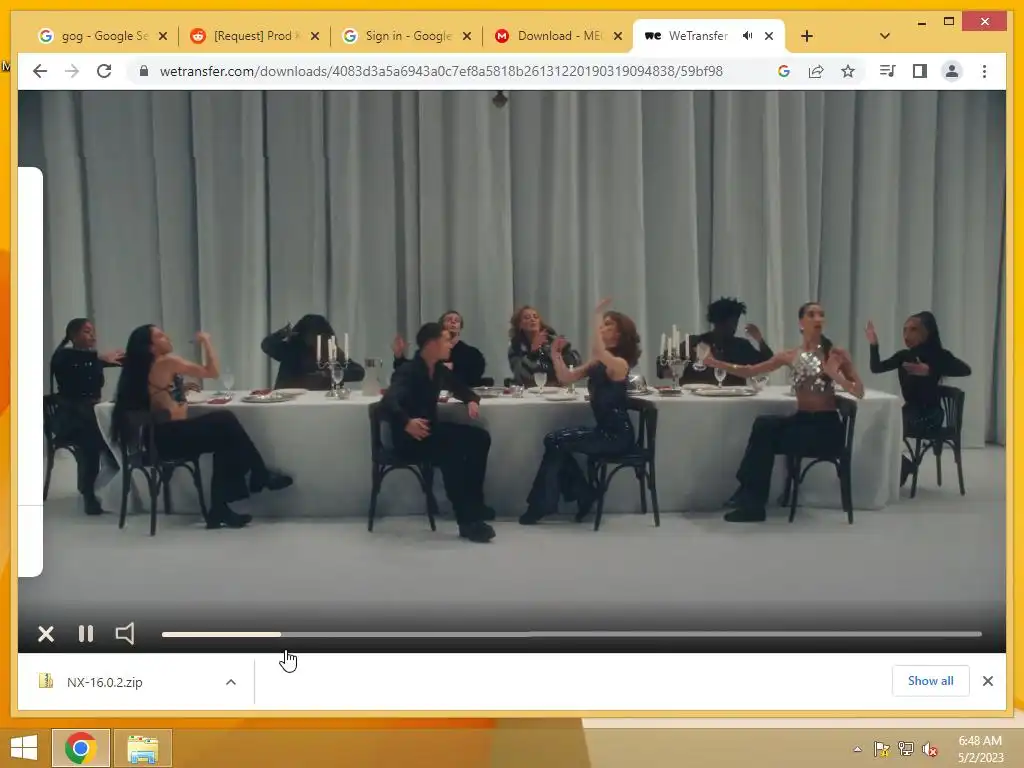Close the Download MEGA tab
This screenshot has height=768, width=1024.
618,36
